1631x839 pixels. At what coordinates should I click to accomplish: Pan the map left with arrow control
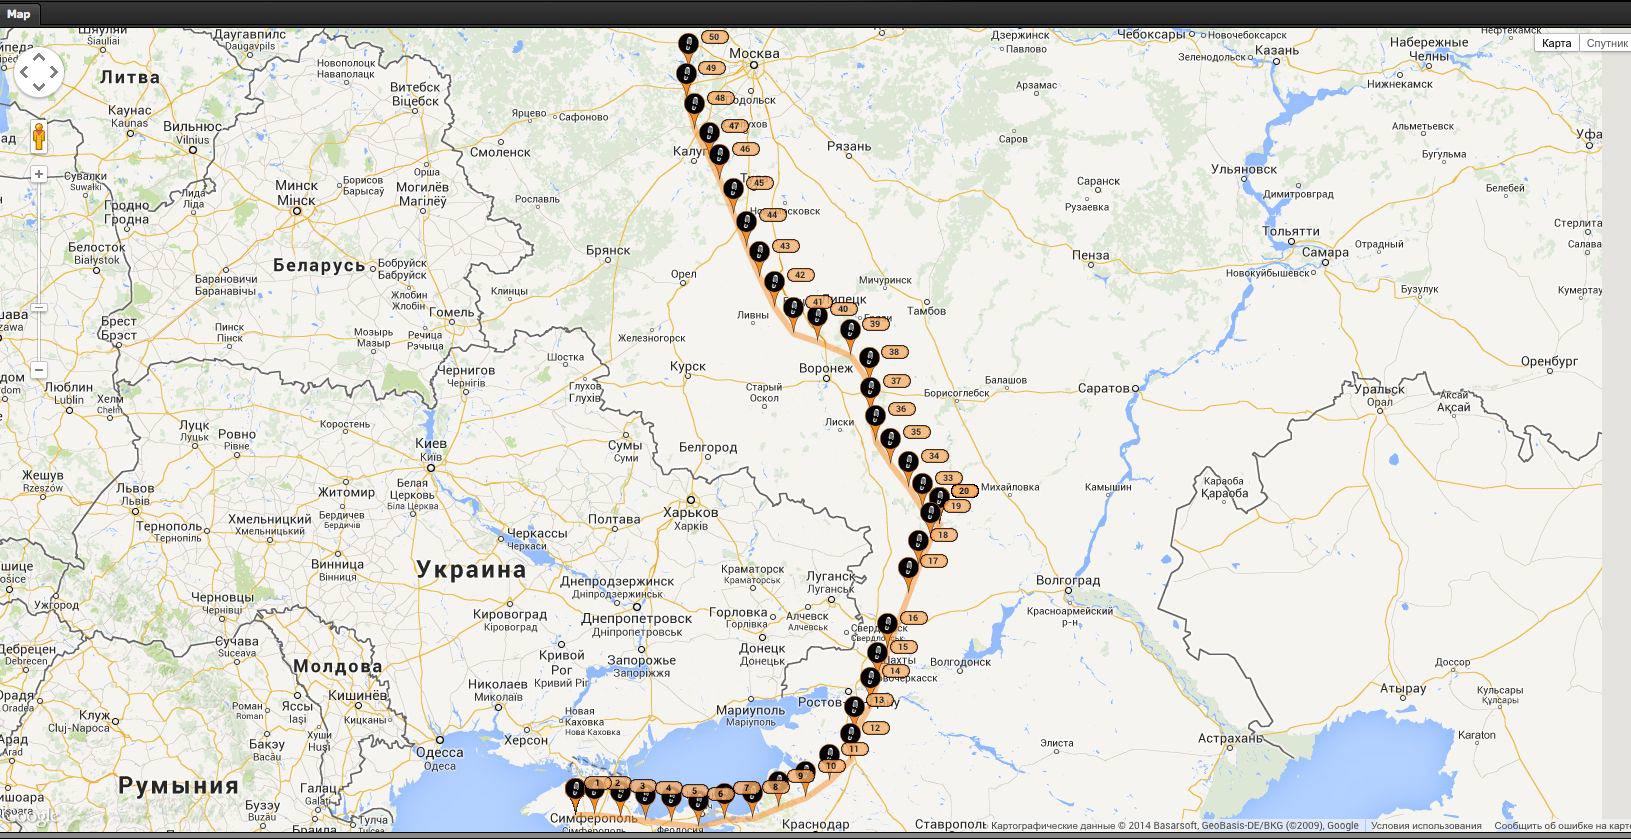click(x=24, y=72)
